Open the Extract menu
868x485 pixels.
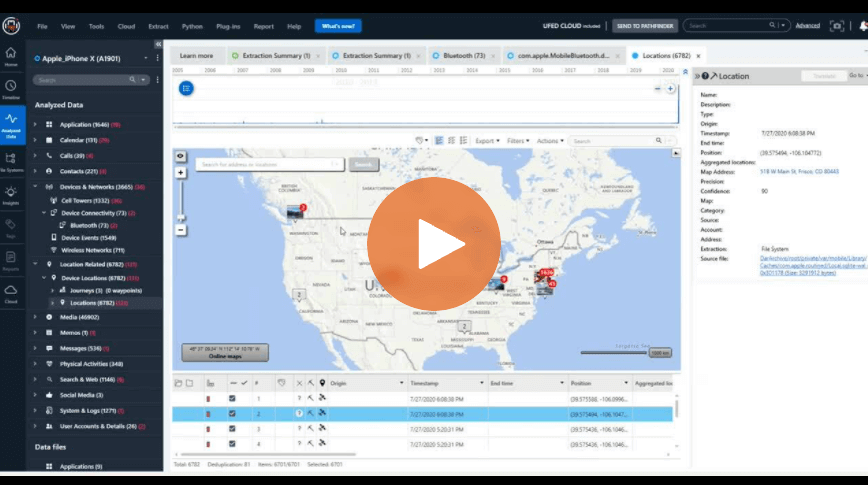tap(158, 26)
